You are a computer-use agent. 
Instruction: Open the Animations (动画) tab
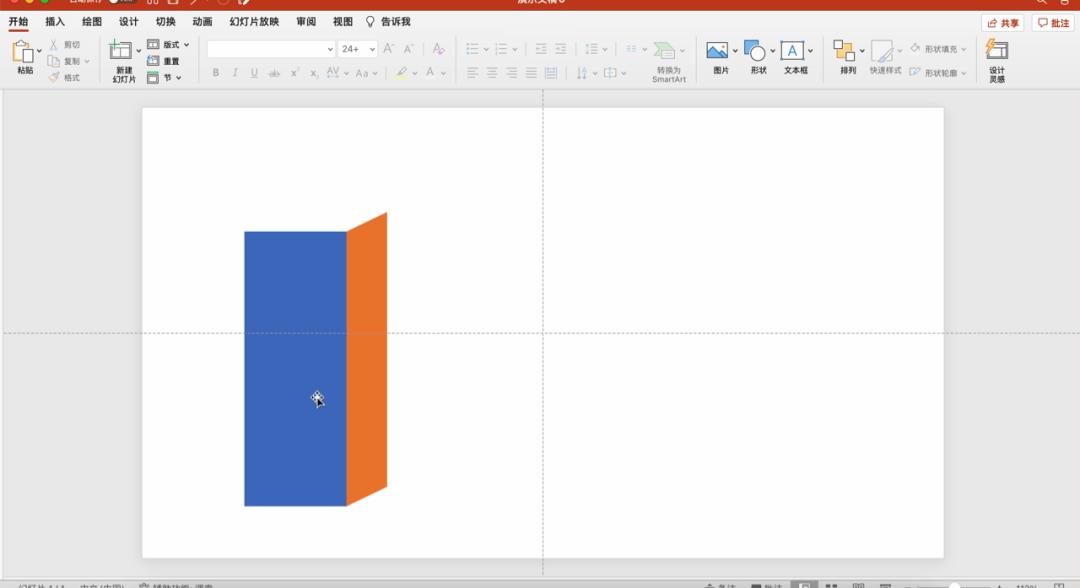(x=202, y=21)
